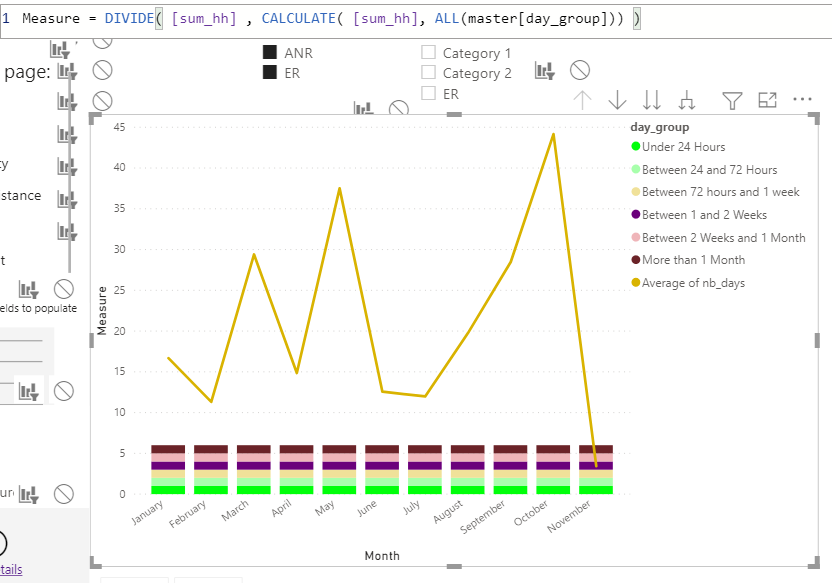
Task: Click the February axis label
Action: tap(188, 514)
